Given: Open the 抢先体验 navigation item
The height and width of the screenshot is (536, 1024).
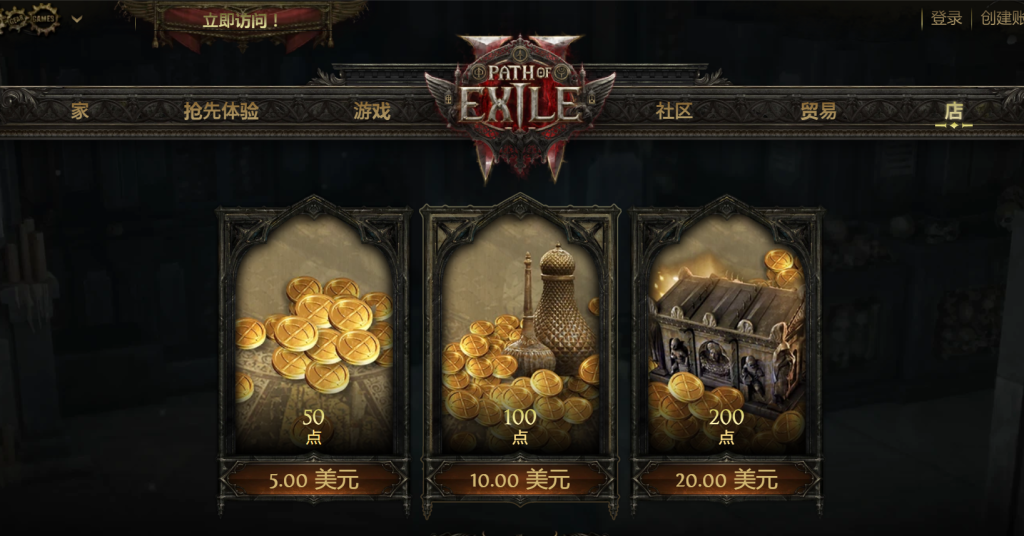Looking at the screenshot, I should tap(221, 111).
